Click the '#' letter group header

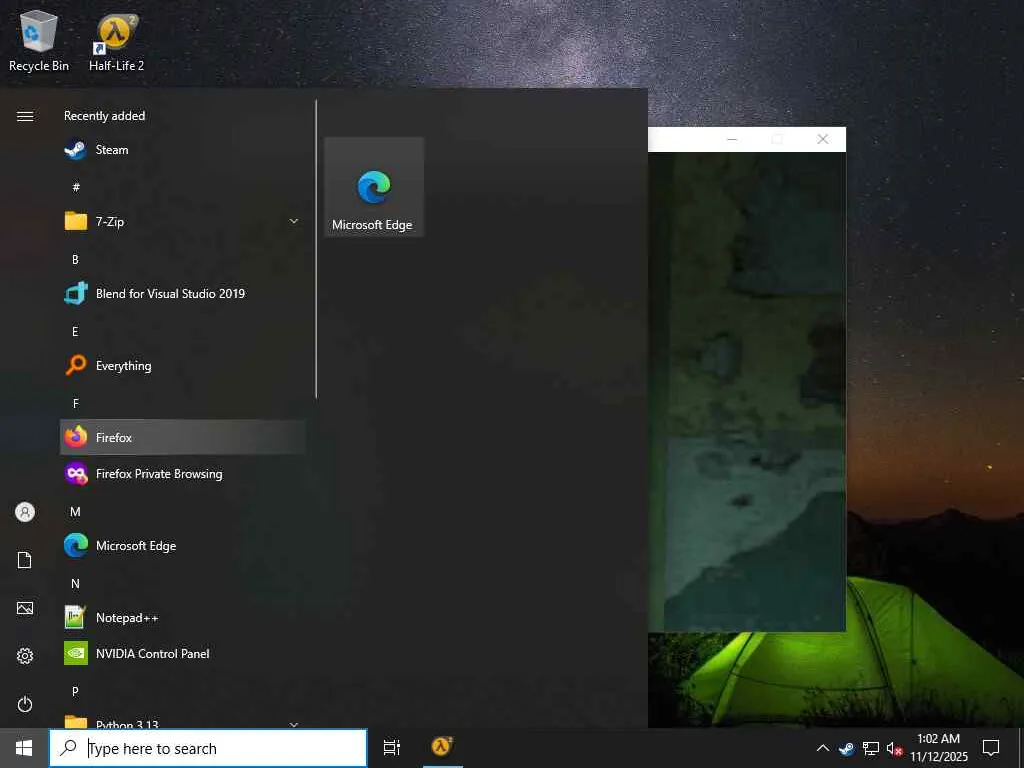[76, 187]
